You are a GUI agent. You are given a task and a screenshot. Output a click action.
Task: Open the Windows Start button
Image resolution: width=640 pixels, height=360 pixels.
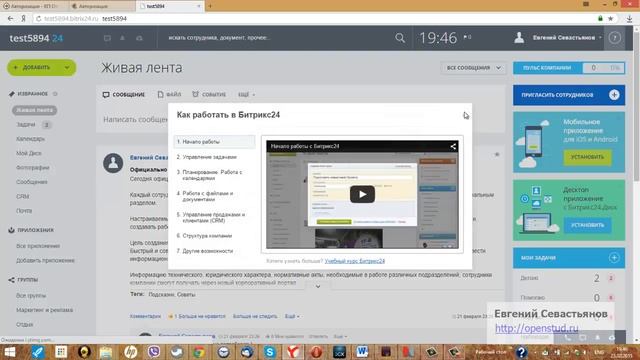click(x=9, y=352)
